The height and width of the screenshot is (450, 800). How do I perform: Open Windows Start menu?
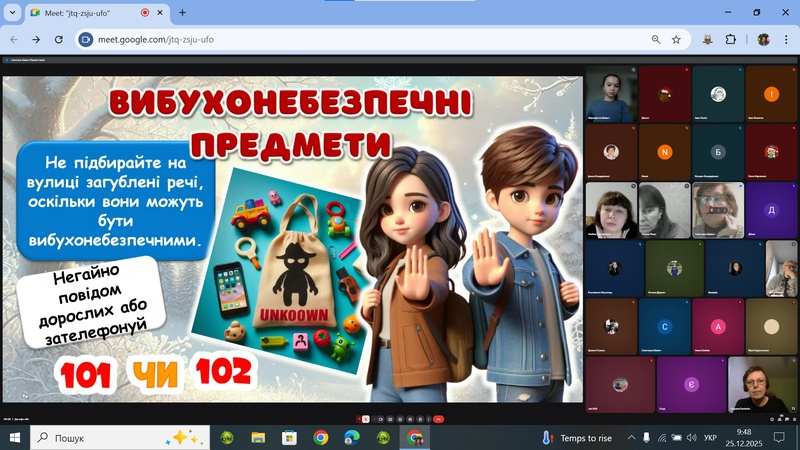(15, 438)
